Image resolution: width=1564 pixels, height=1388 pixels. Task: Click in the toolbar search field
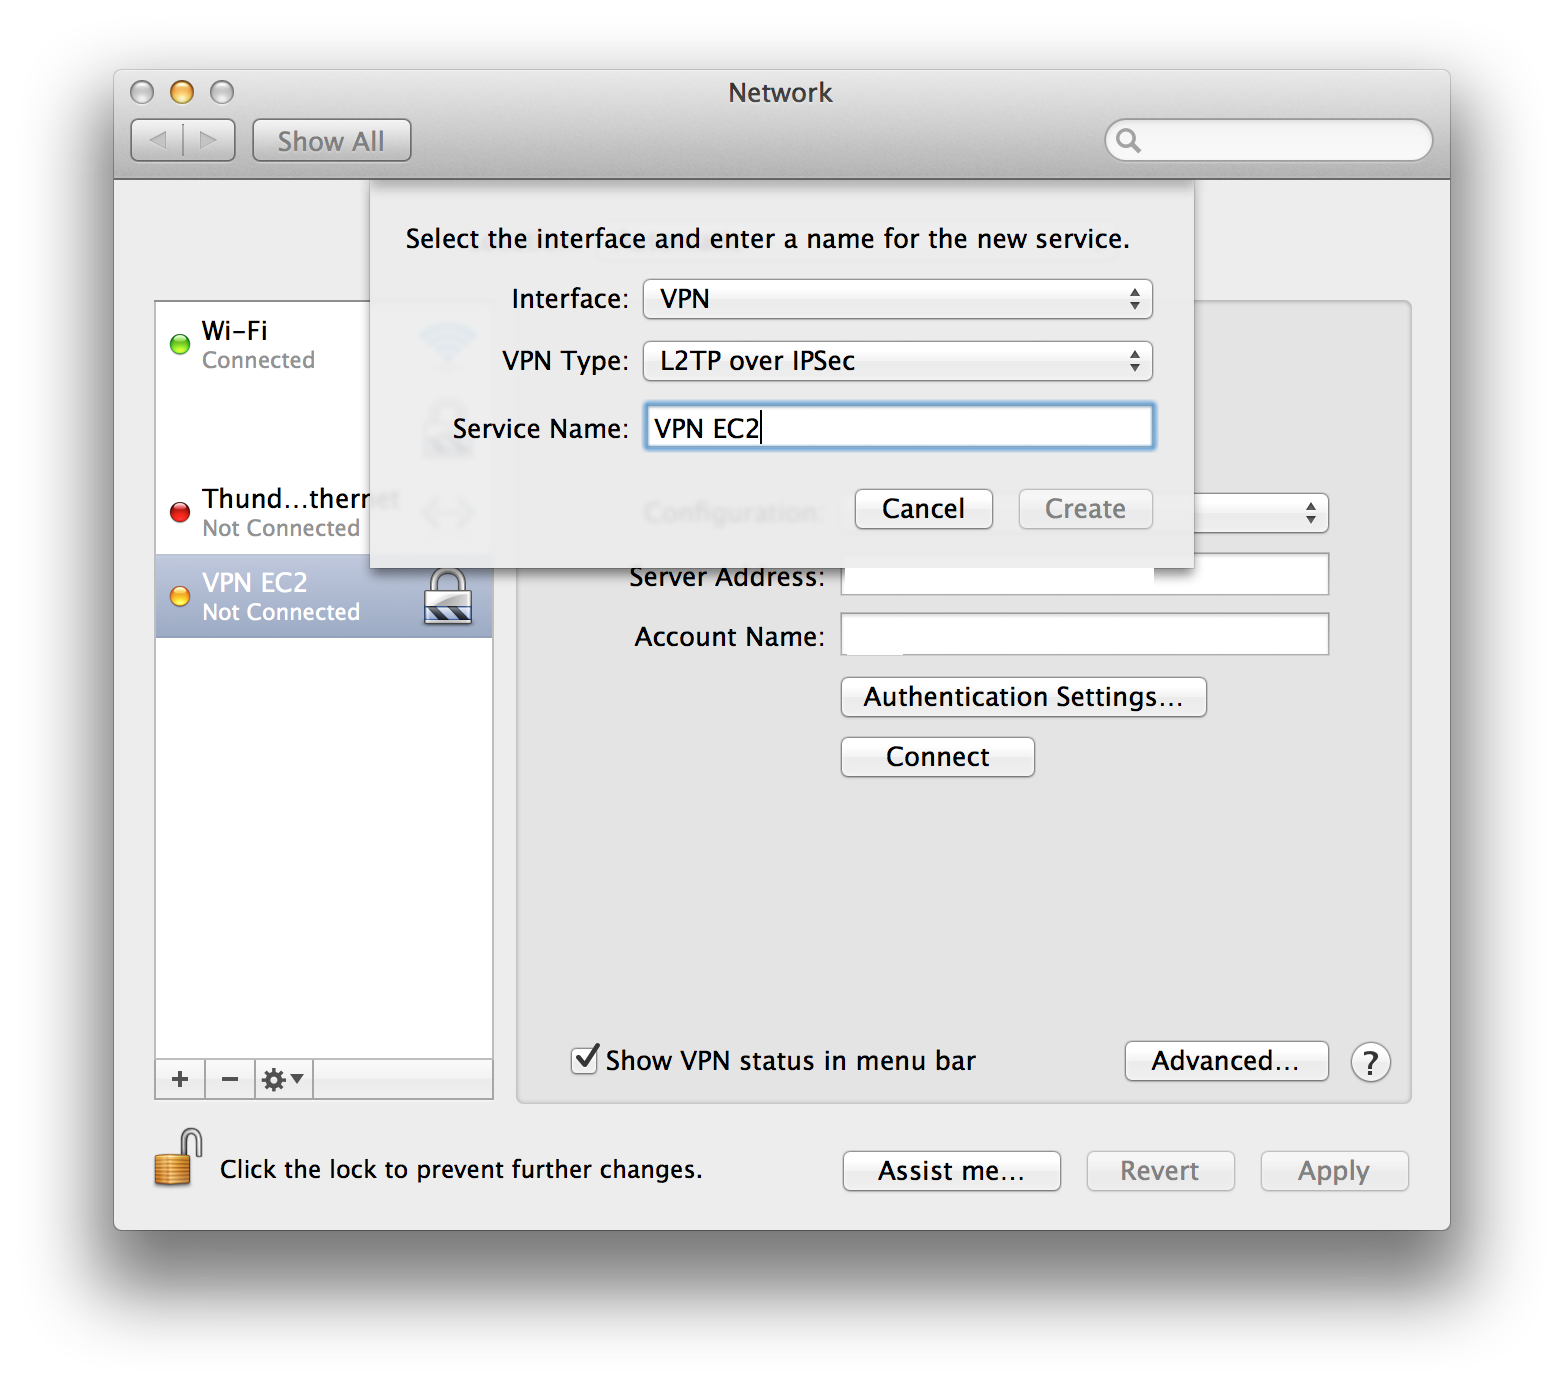[x=1268, y=140]
